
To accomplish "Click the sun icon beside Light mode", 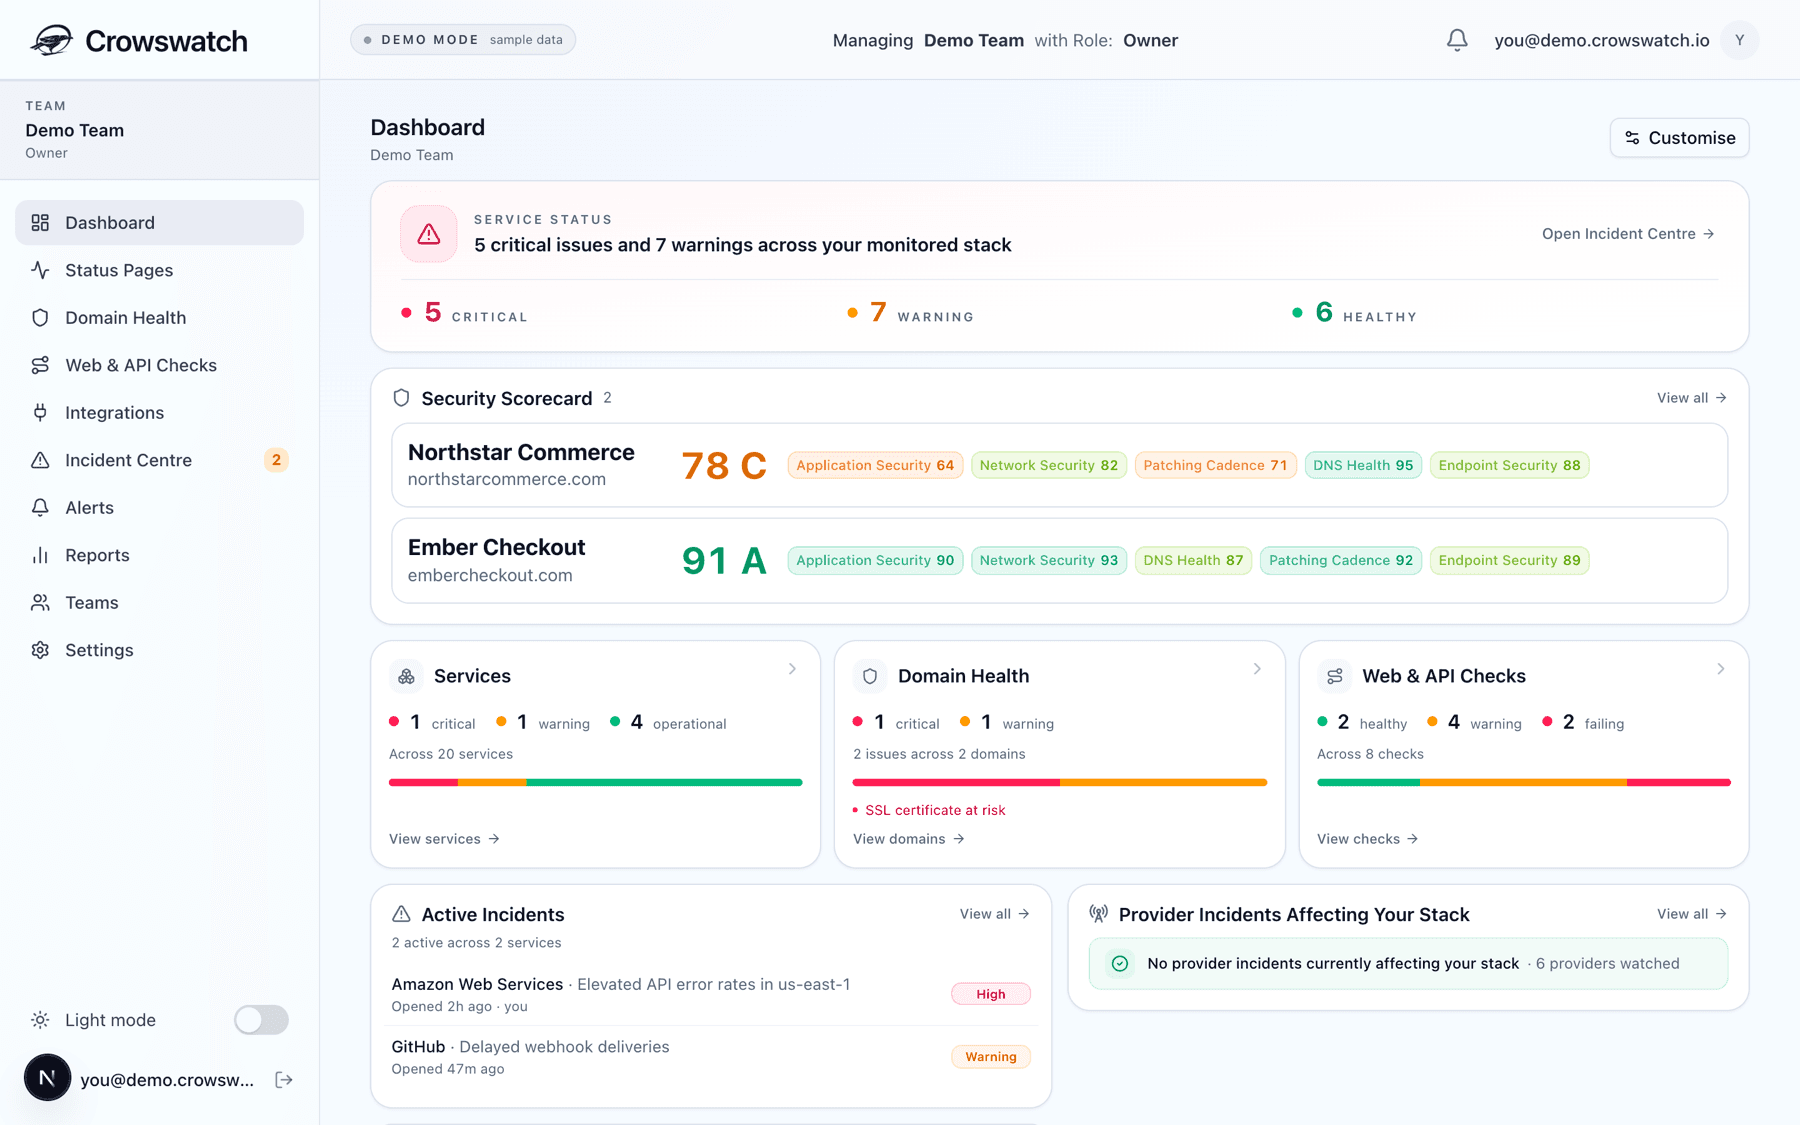I will tap(40, 1020).
